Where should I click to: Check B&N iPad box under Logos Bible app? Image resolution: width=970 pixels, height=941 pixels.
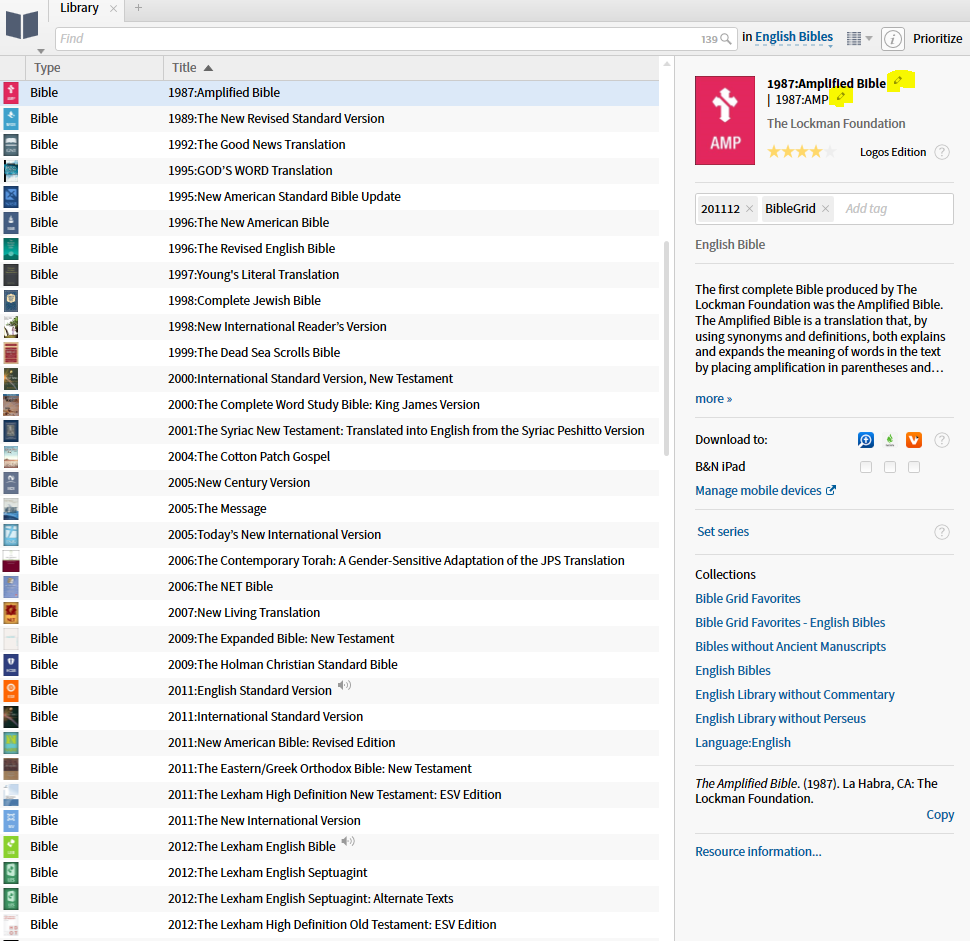click(866, 467)
